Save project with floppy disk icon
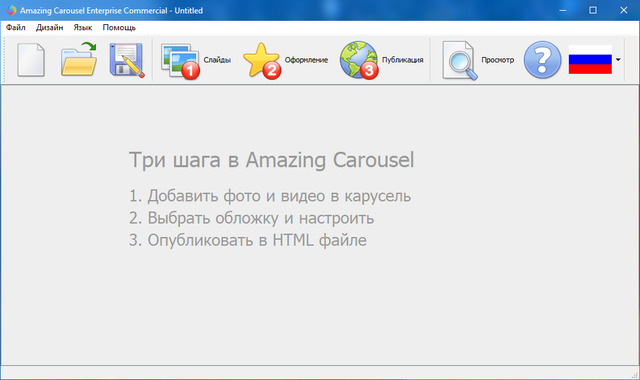Screen dimensions: 640x380 click(x=127, y=60)
